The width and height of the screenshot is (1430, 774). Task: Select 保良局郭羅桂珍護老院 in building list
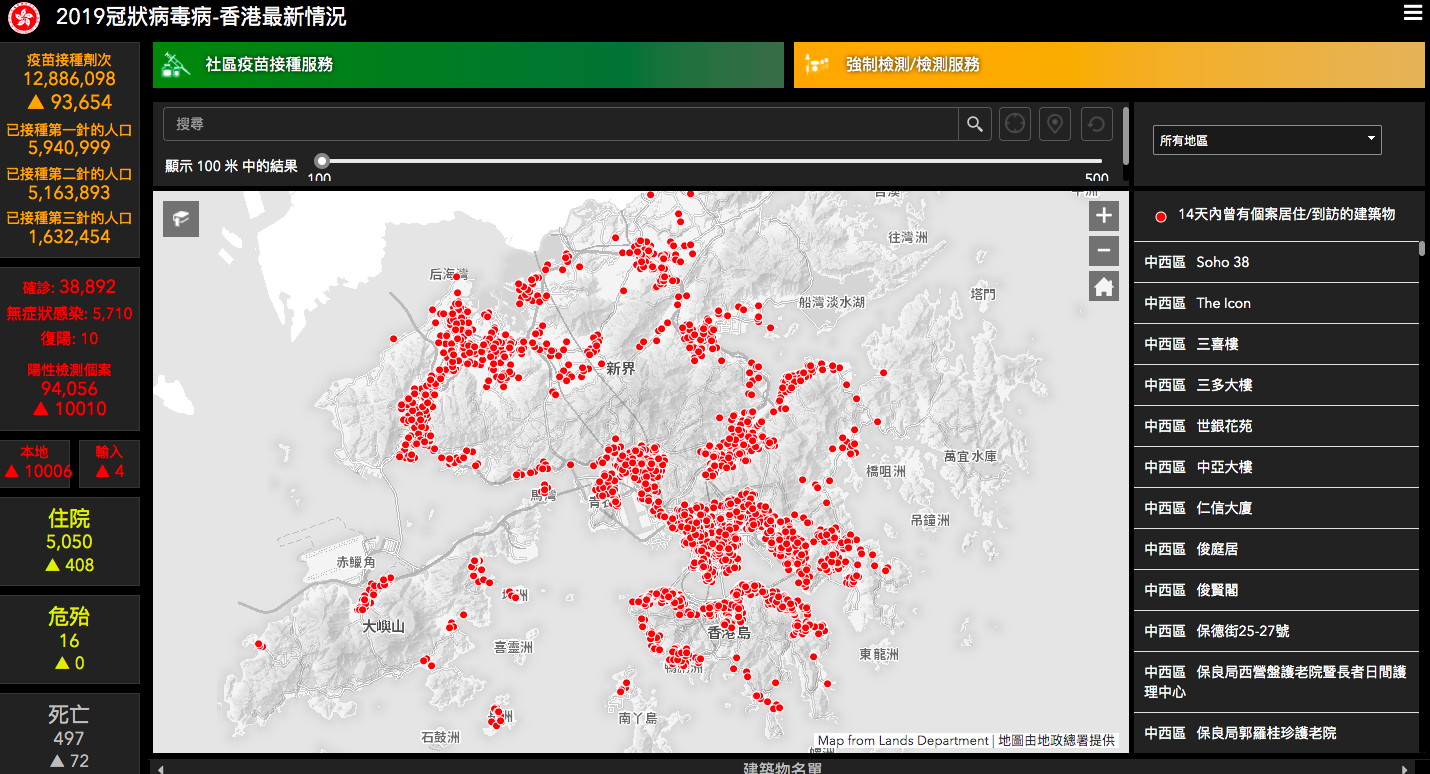1276,733
